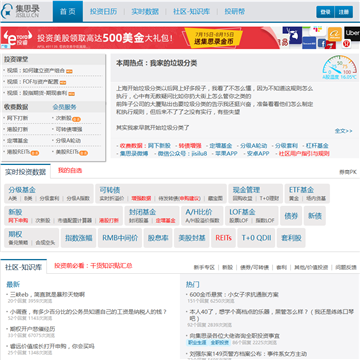This screenshot has width=360, height=360.
Task: Open the 券商PK link
Action: (x=348, y=173)
